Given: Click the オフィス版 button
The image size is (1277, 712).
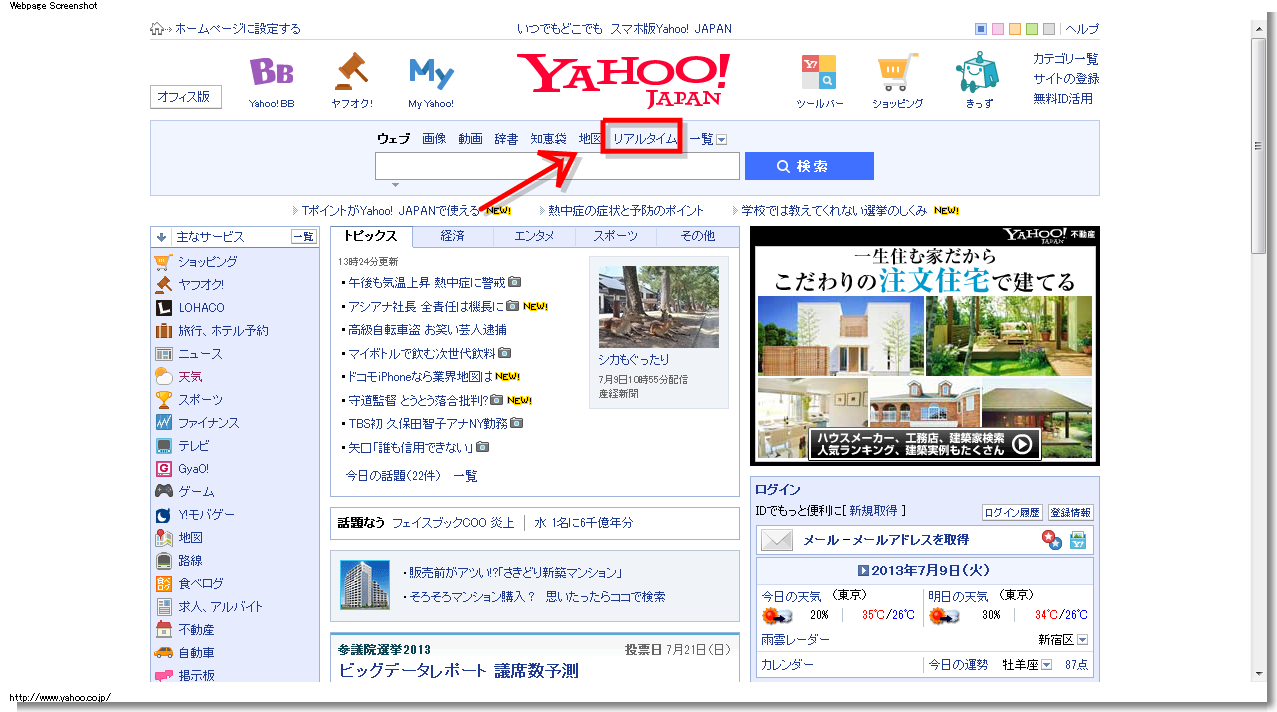Looking at the screenshot, I should (186, 97).
